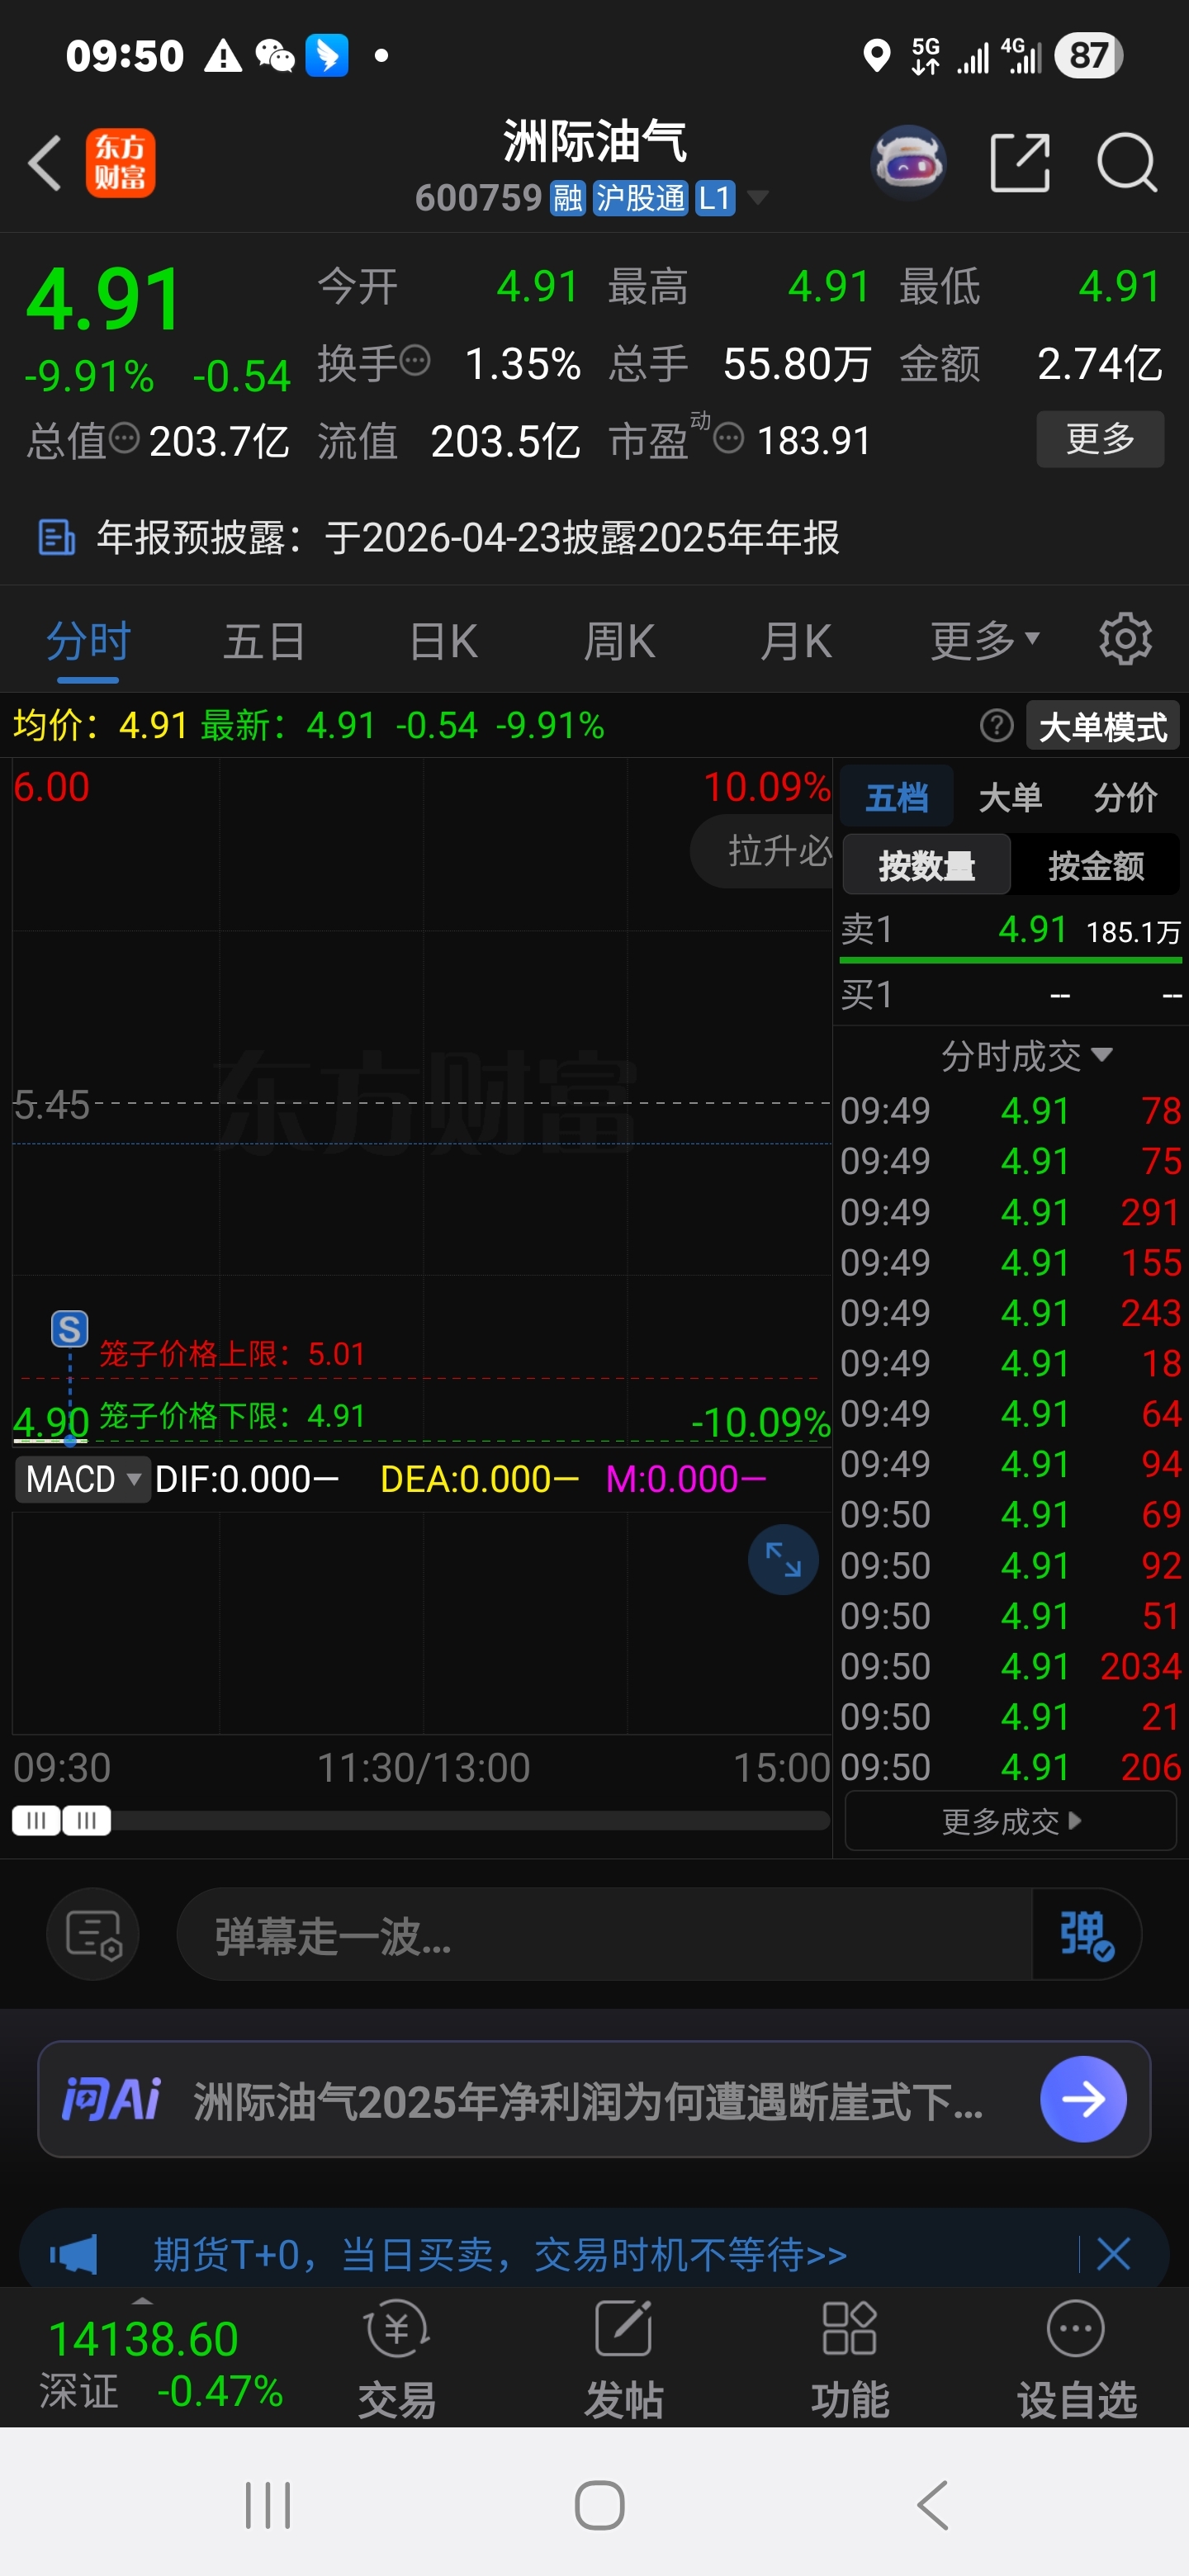The width and height of the screenshot is (1189, 2576).
Task: Tap the 2034 volume trade row
Action: point(1010,1666)
